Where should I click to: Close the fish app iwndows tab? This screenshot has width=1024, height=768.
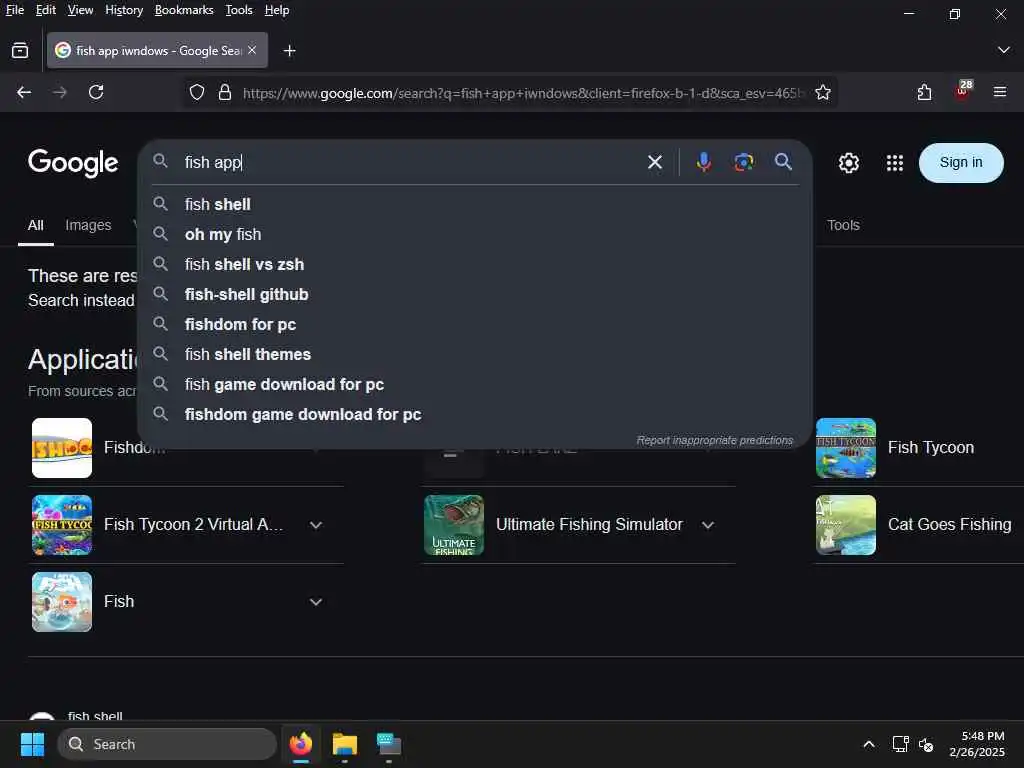[x=252, y=50]
